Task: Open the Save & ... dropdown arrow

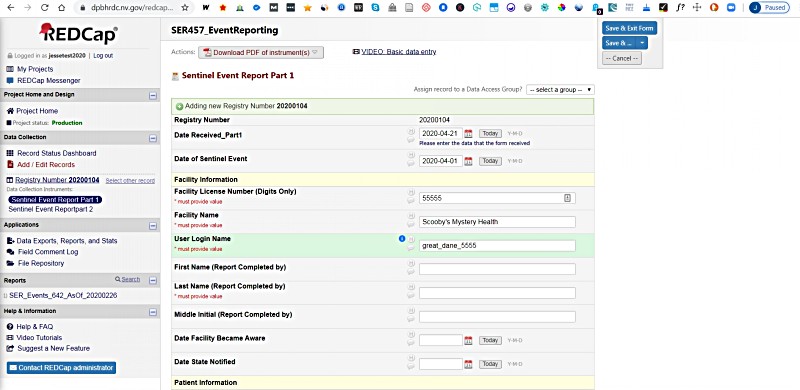Action: pyautogui.click(x=642, y=43)
